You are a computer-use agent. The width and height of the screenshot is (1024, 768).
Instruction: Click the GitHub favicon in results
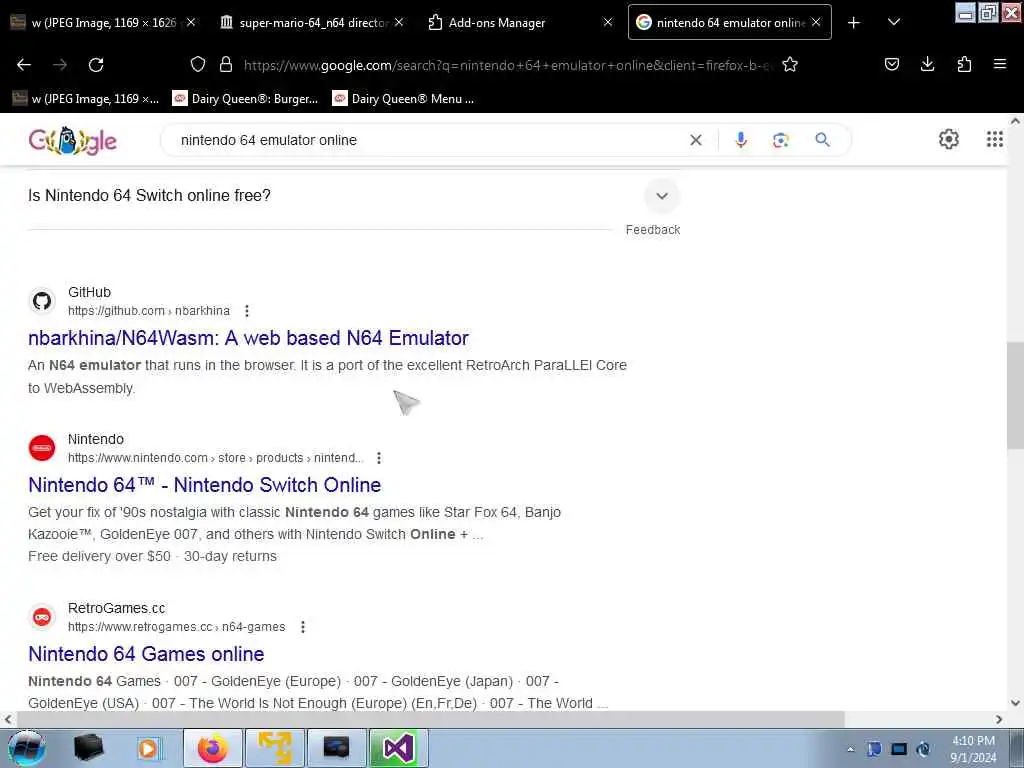(42, 301)
